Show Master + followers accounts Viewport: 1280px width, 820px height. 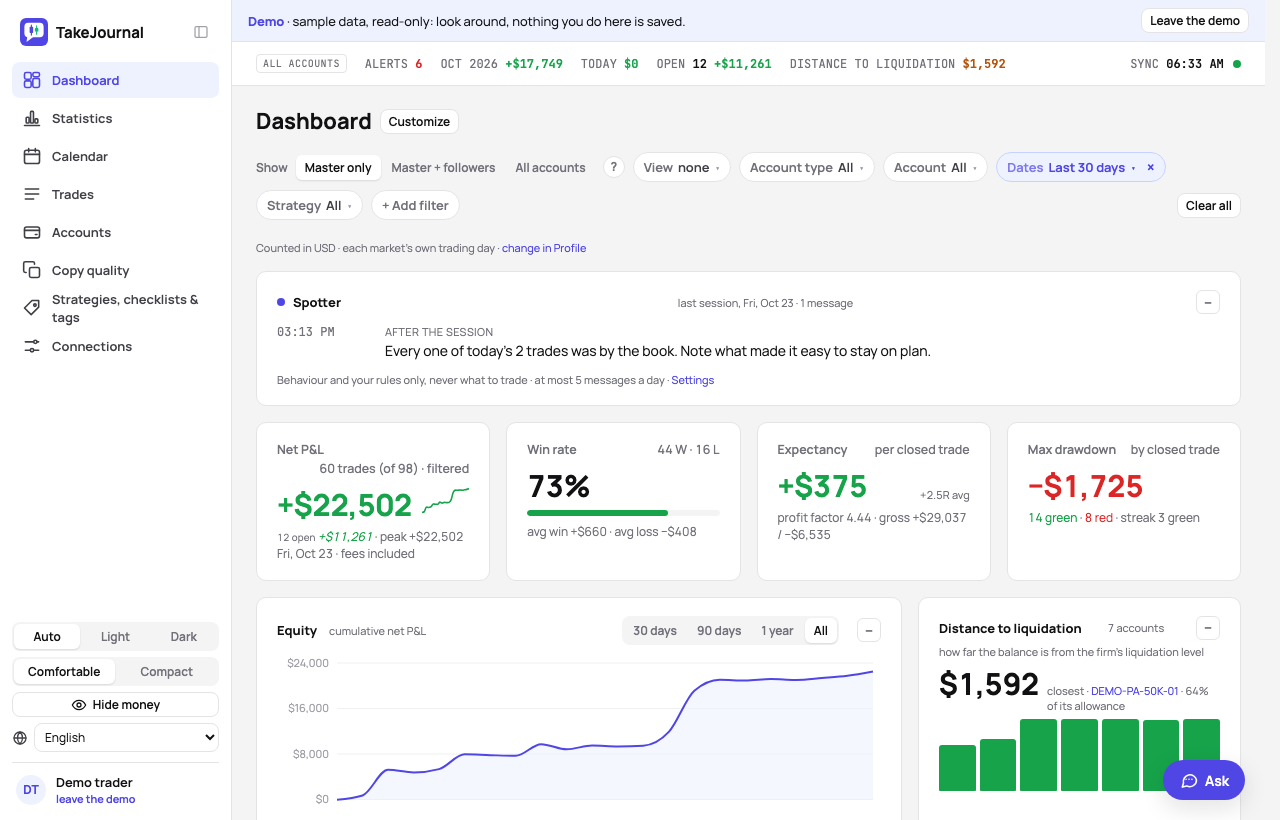coord(443,168)
